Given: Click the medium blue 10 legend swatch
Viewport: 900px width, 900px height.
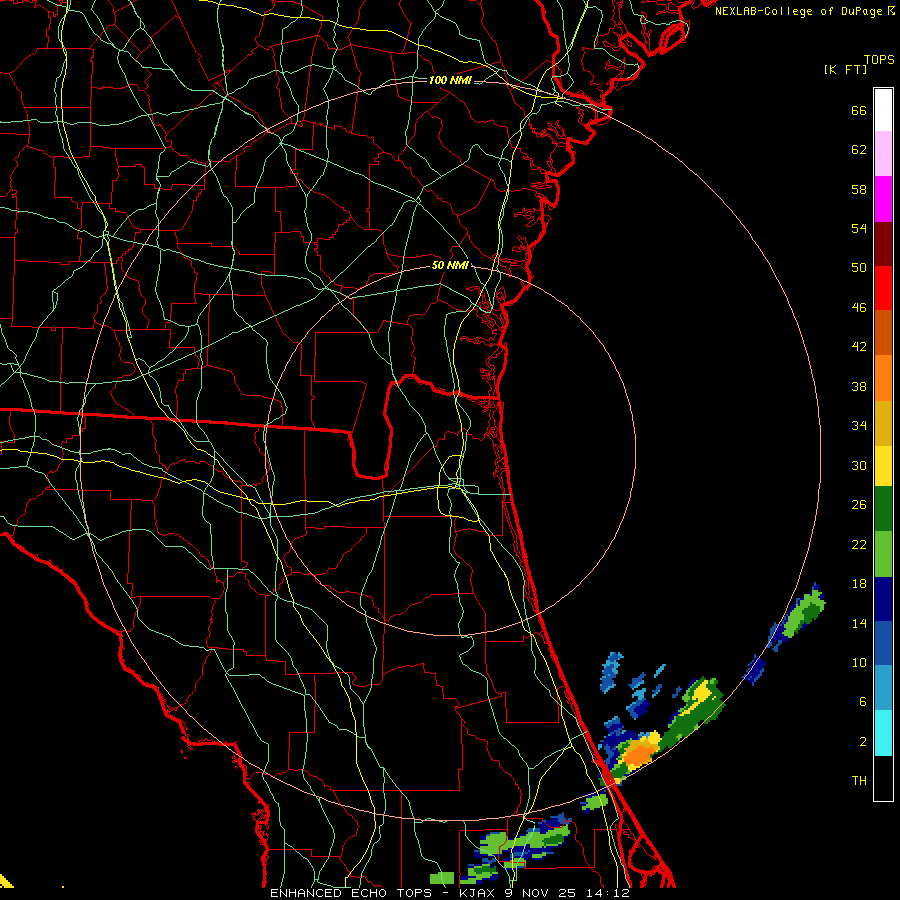Looking at the screenshot, I should 883,643.
